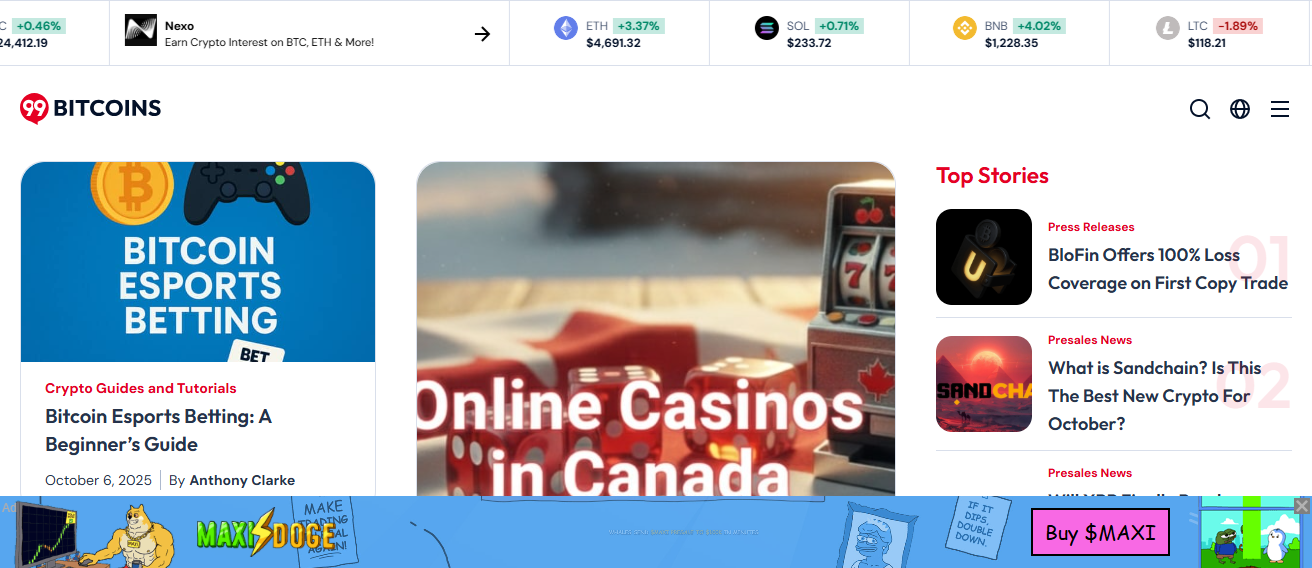The width and height of the screenshot is (1312, 568).
Task: Open the BloFin copy trade story thumbnail
Action: 984,257
